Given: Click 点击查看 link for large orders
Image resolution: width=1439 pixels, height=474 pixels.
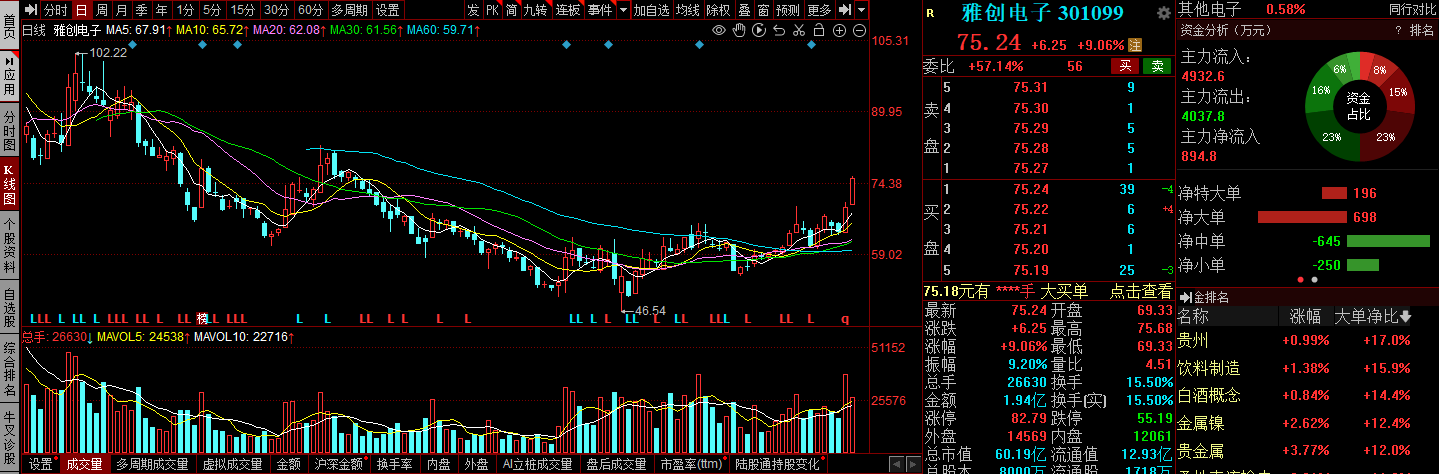Looking at the screenshot, I should (x=1141, y=291).
